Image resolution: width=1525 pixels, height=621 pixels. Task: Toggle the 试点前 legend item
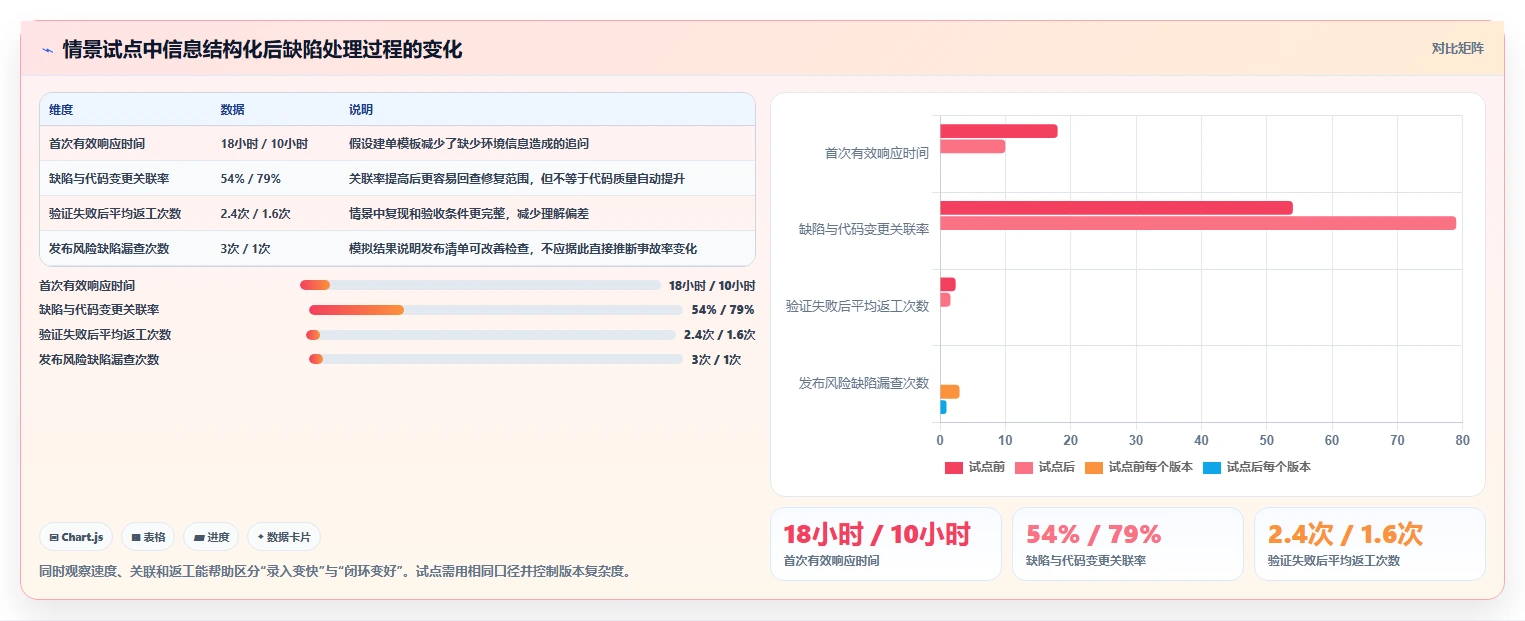pyautogui.click(x=975, y=467)
